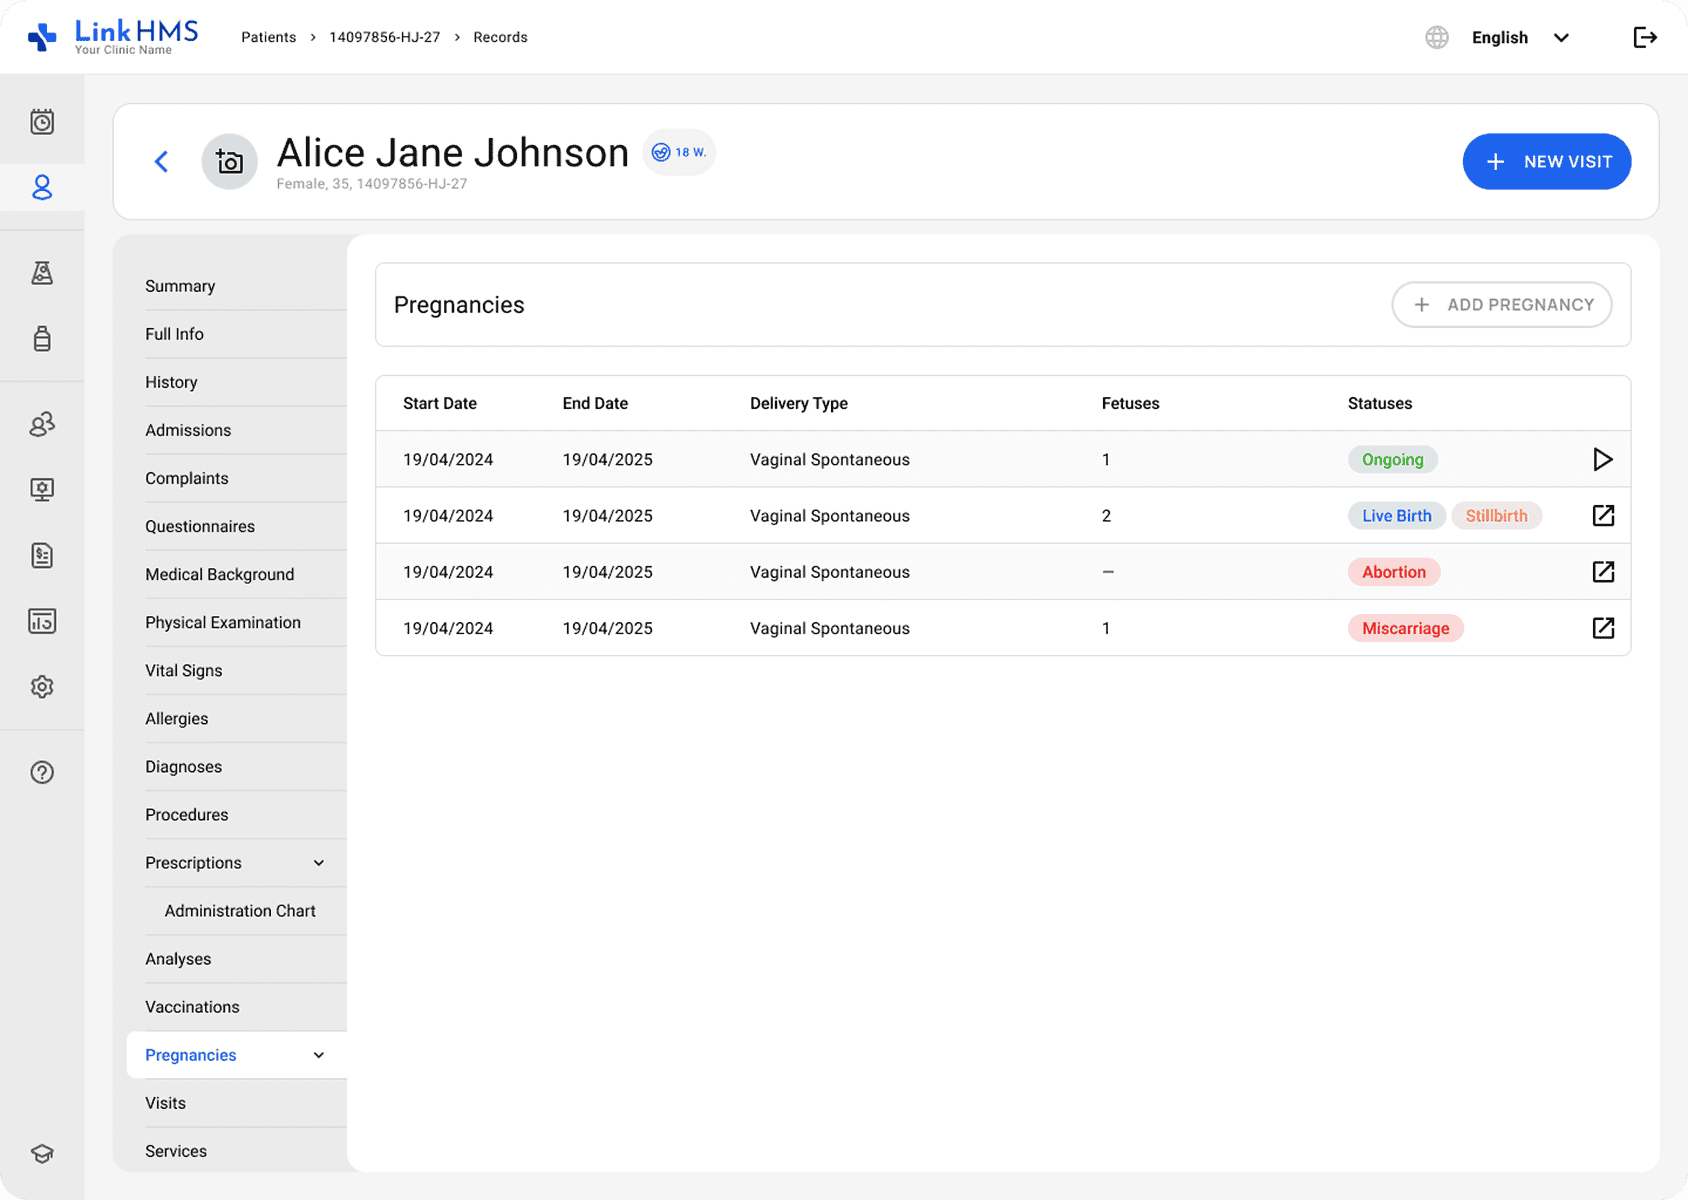Open settings gear in sidebar
Viewport: 1688px width, 1200px height.
(42, 687)
